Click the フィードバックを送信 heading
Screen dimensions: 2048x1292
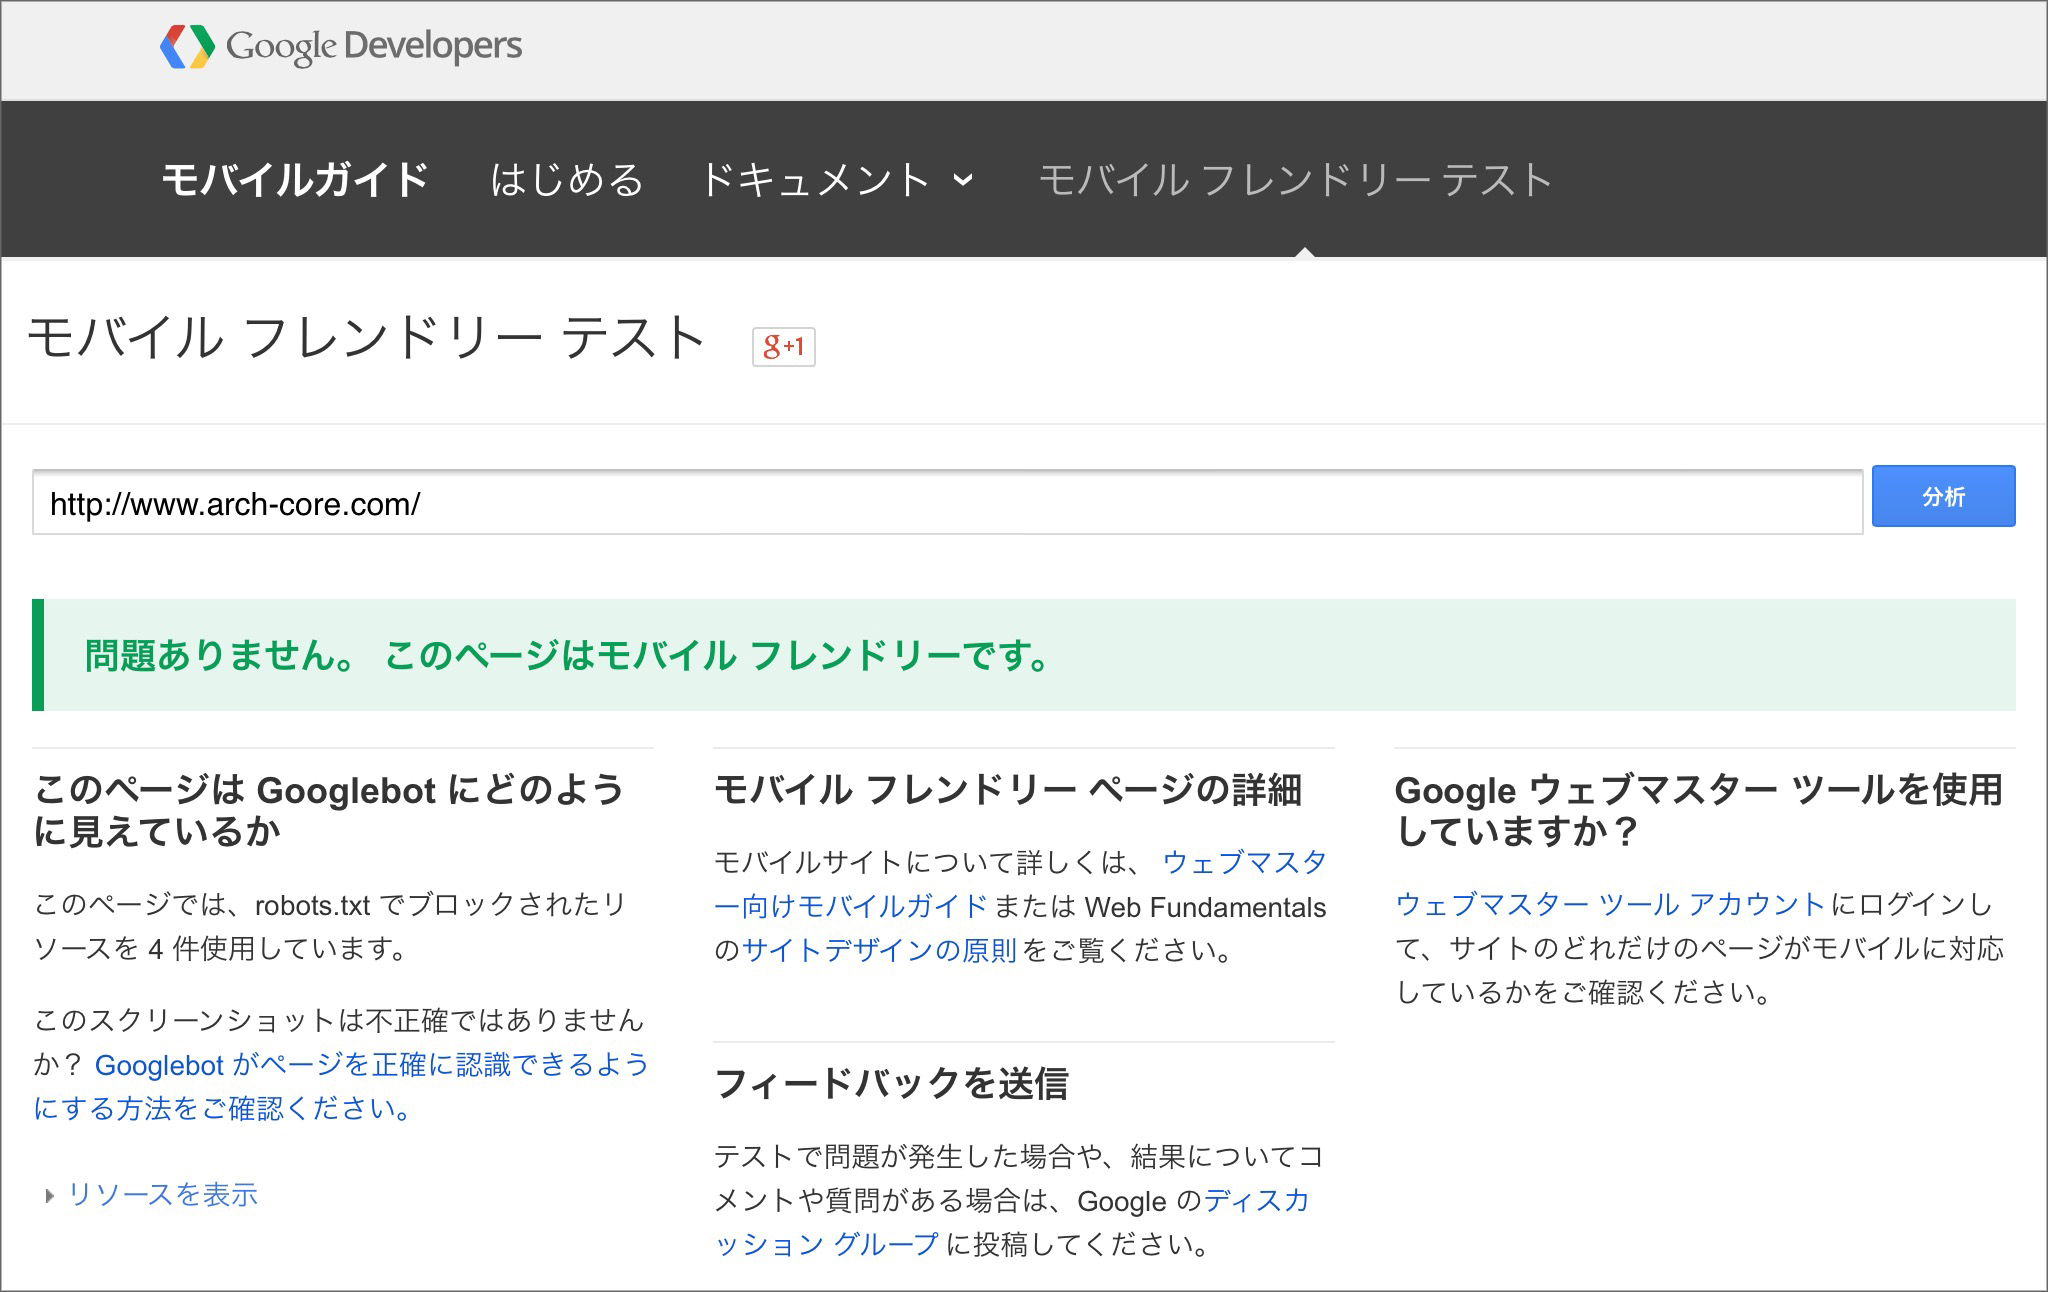(891, 1083)
